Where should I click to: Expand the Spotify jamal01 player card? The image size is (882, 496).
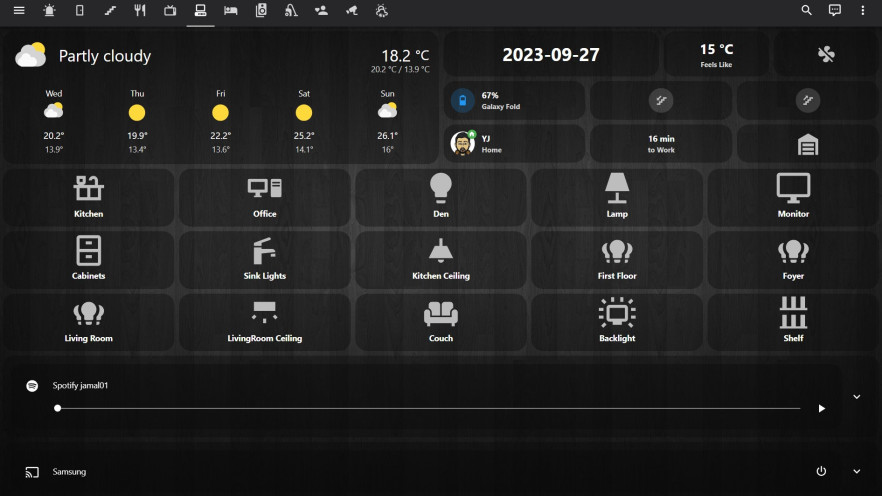(856, 397)
